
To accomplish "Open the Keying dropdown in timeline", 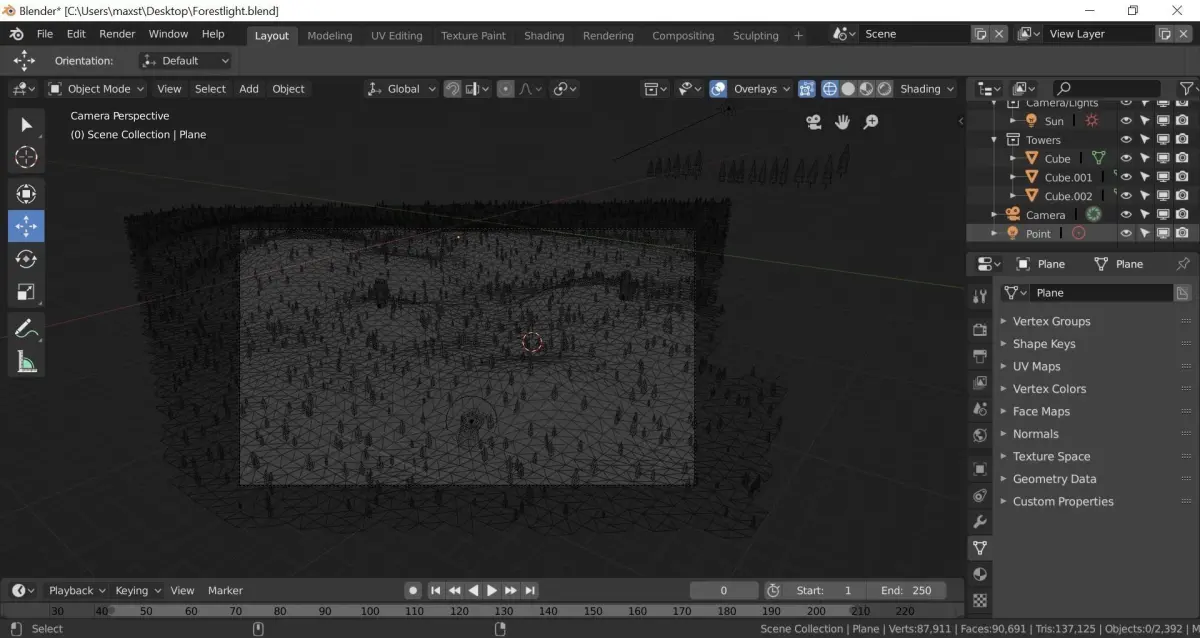I will coord(137,591).
